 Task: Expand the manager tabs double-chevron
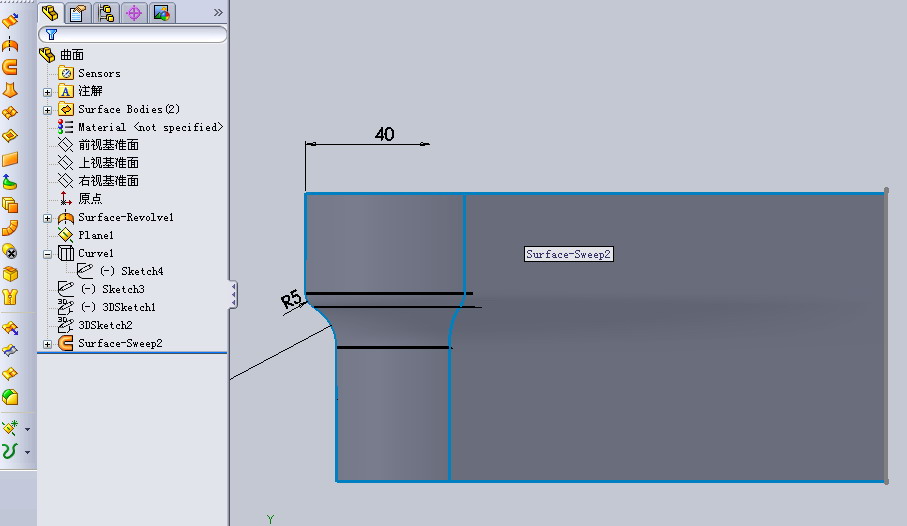[218, 12]
